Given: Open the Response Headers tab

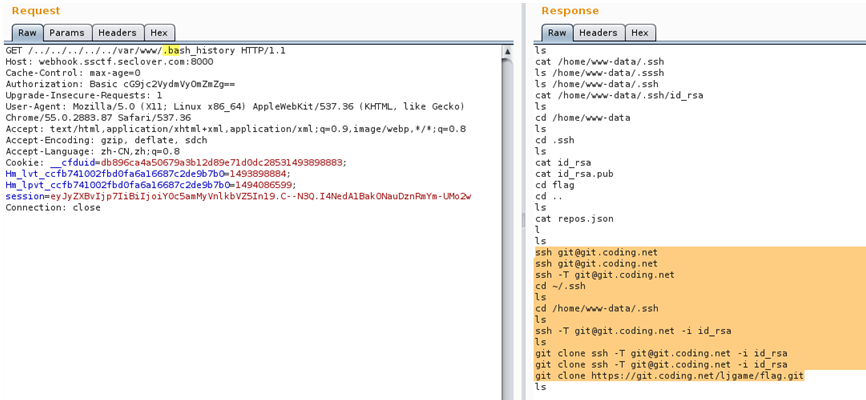Looking at the screenshot, I should click(598, 33).
